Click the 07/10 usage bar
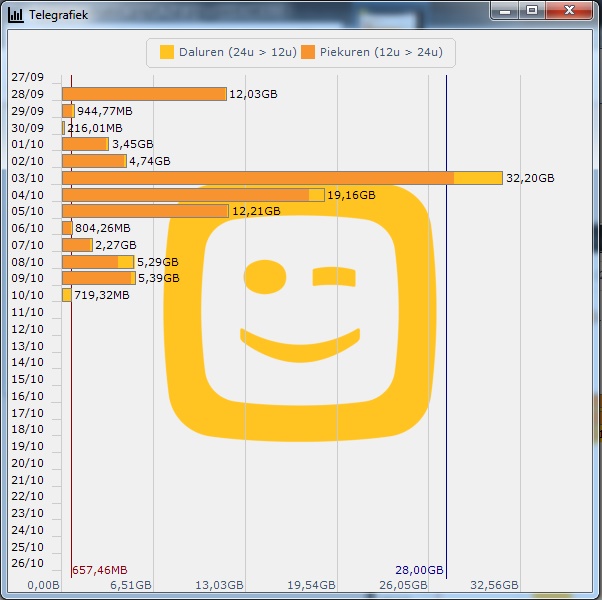Image resolution: width=602 pixels, height=600 pixels. pyautogui.click(x=77, y=245)
